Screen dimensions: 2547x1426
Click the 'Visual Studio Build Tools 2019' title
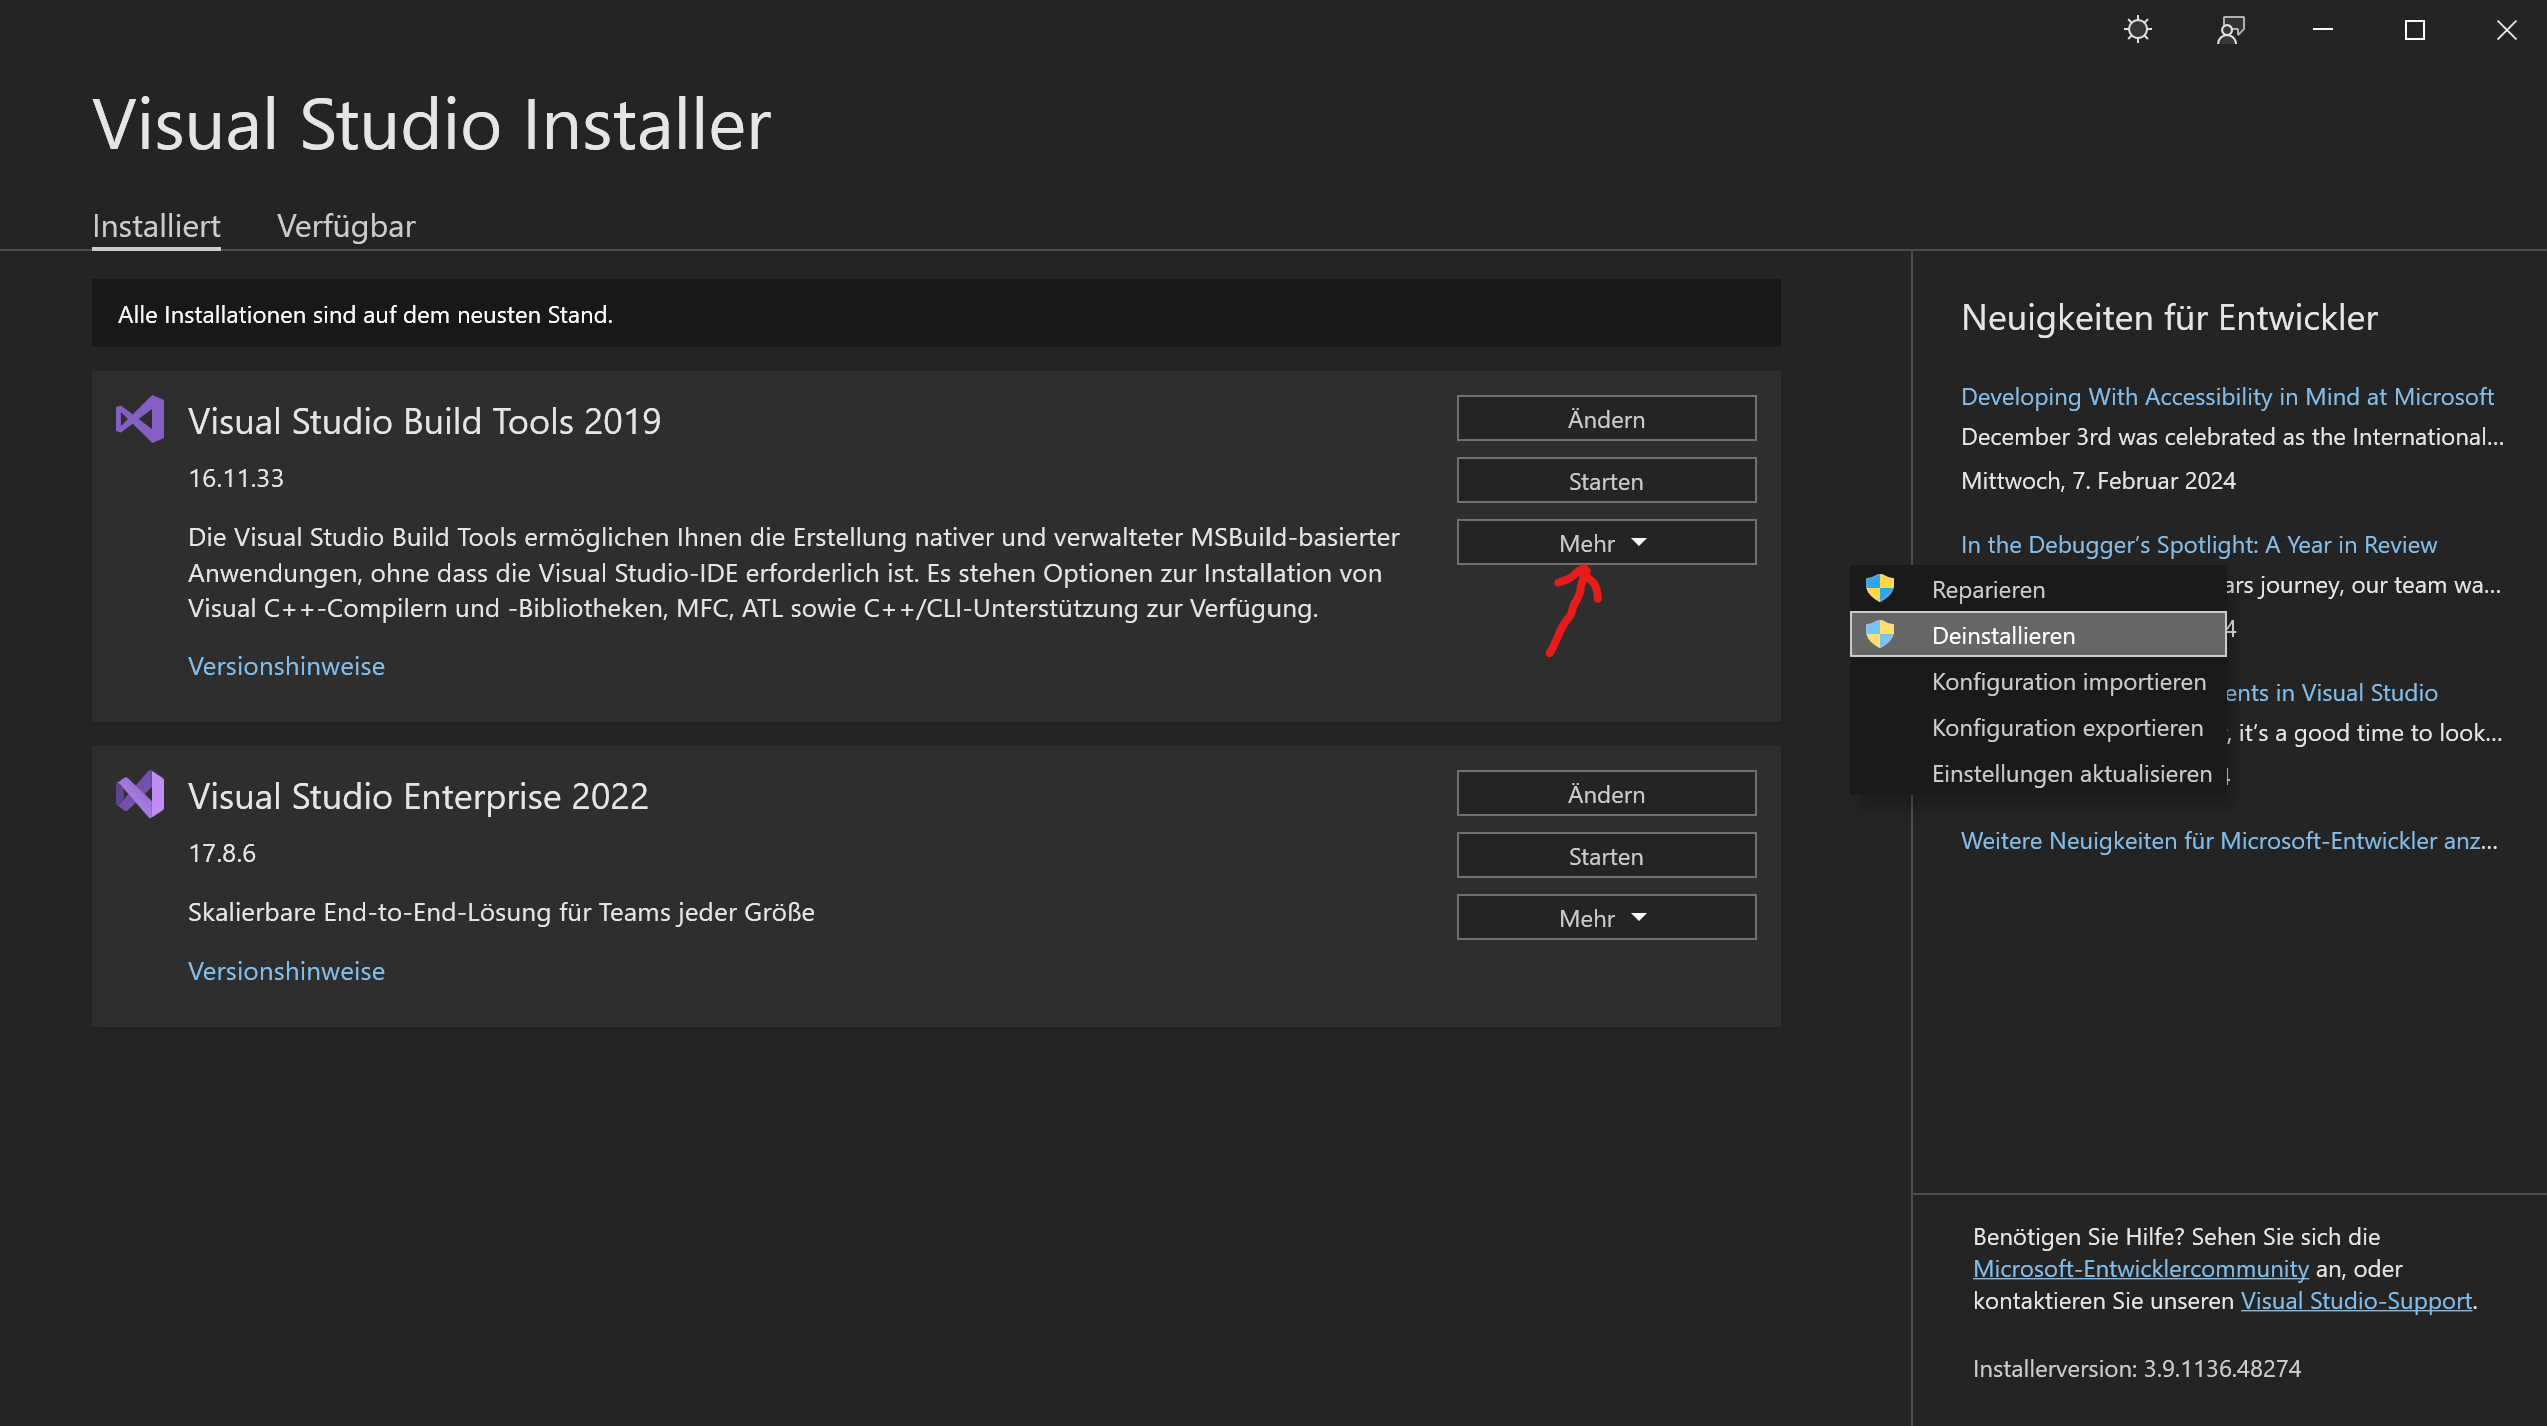point(424,421)
